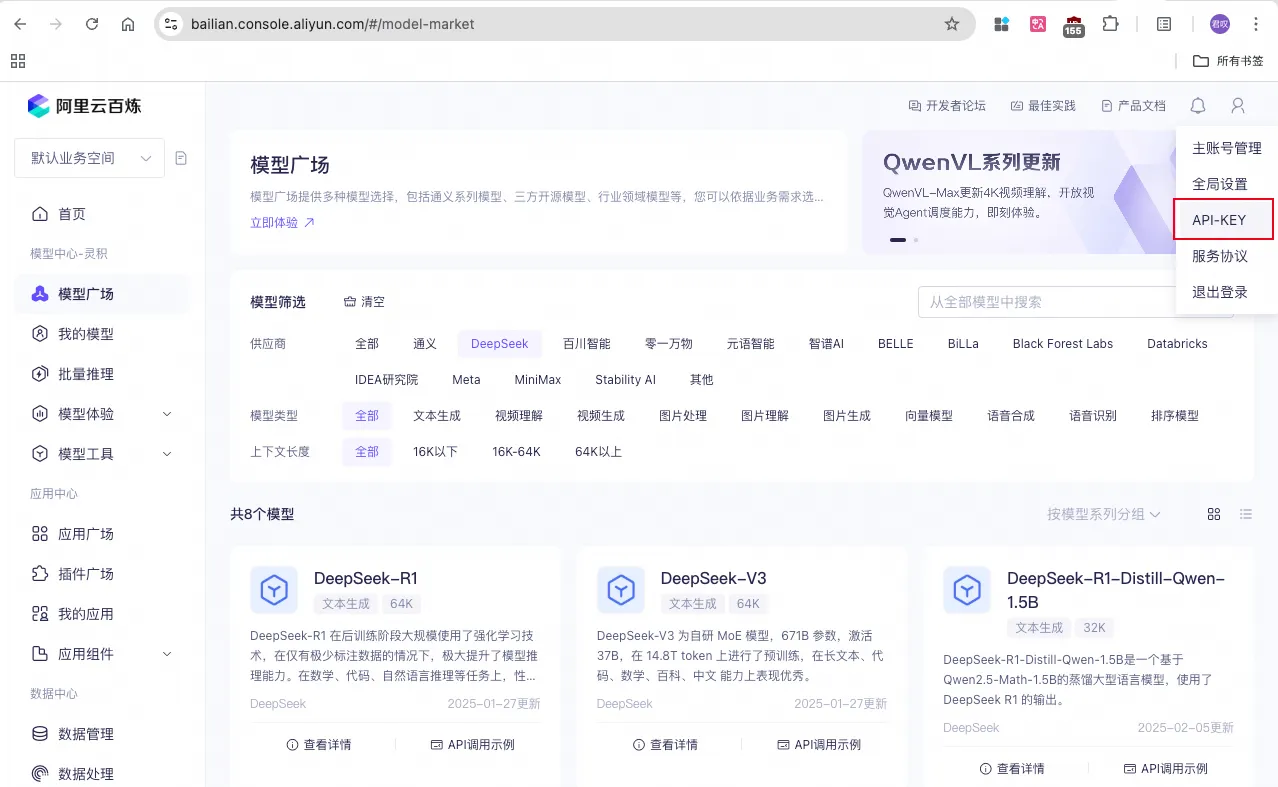Screen dimensions: 1278x787
Task: Open 模型广场 in the sidebar
Action: tap(102, 294)
